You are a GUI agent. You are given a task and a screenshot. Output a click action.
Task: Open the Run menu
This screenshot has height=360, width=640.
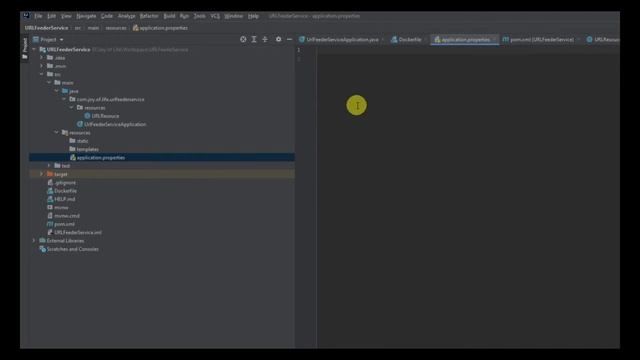[x=184, y=16]
